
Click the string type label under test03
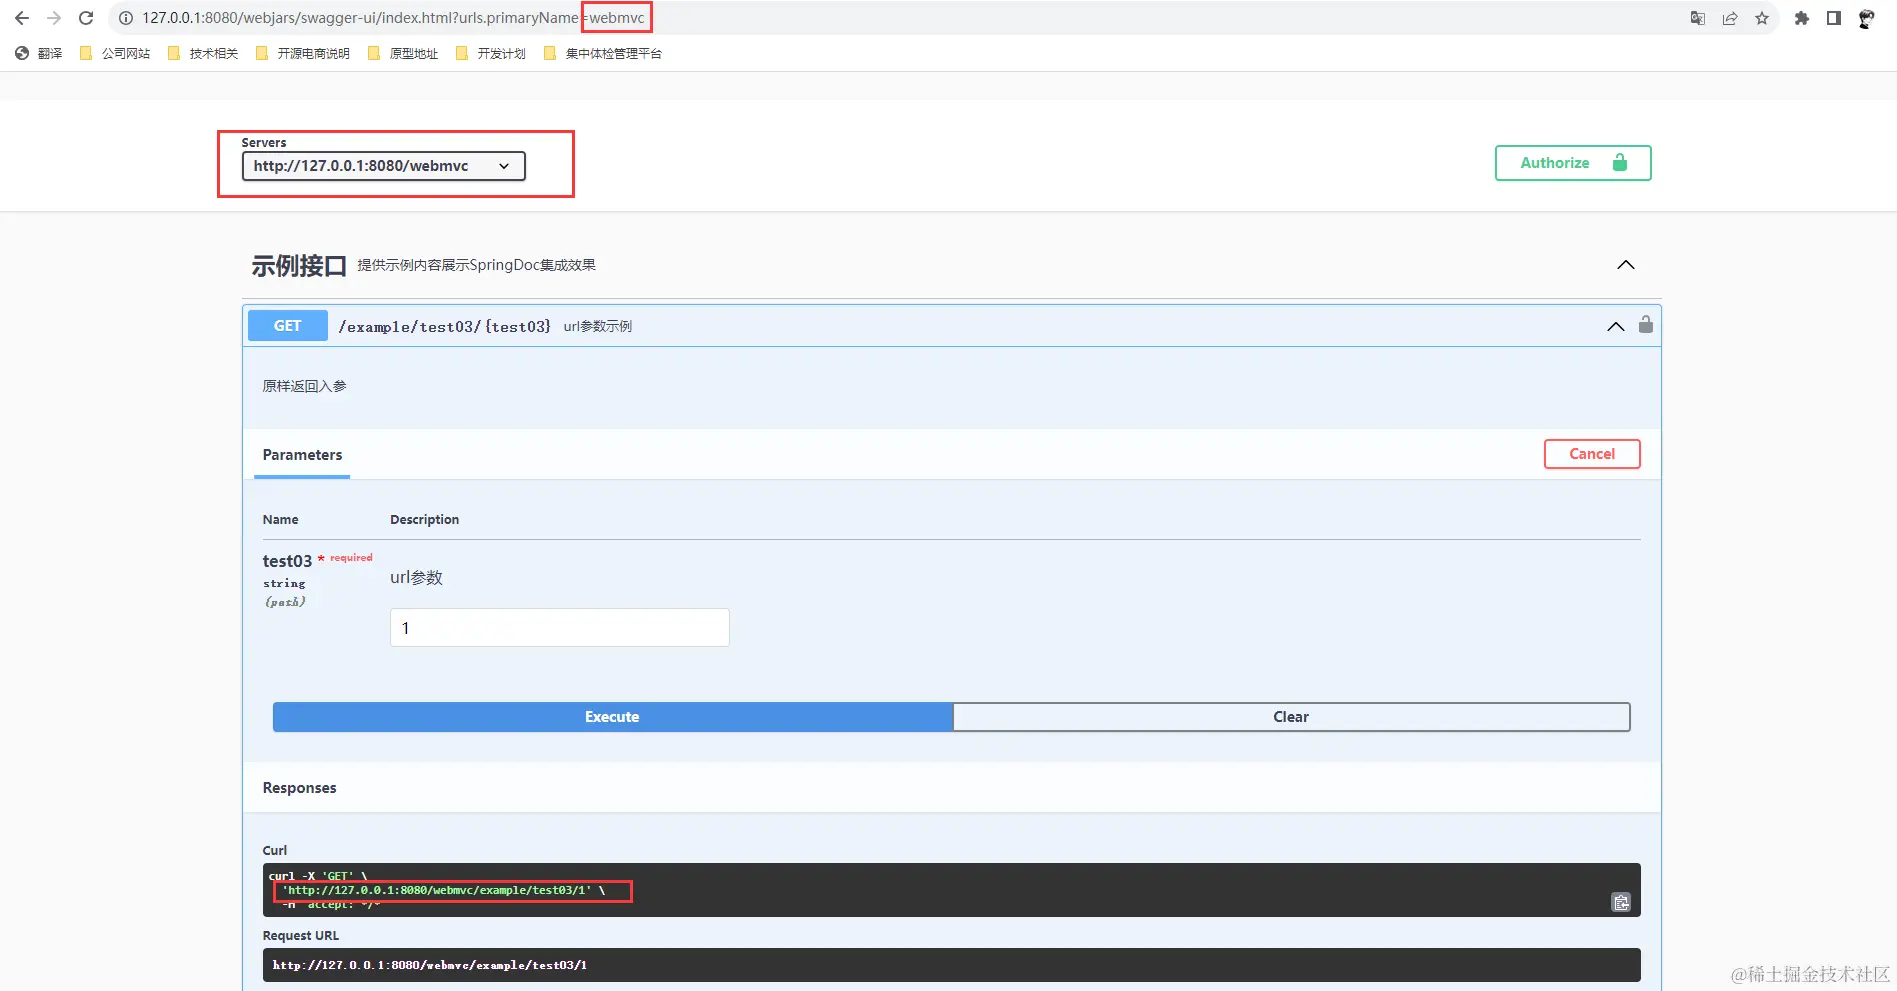(284, 583)
